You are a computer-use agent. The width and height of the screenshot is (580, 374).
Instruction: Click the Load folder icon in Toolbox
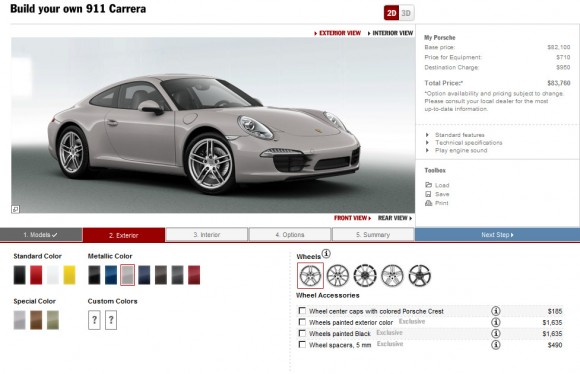click(429, 185)
